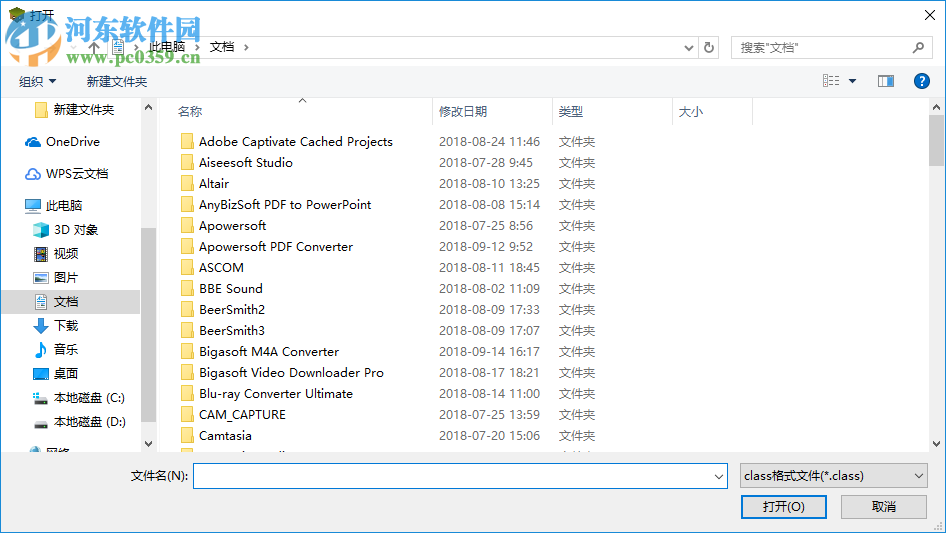Image resolution: width=946 pixels, height=533 pixels.
Task: Click the file list vertical scrollbar down arrow
Action: click(x=936, y=444)
